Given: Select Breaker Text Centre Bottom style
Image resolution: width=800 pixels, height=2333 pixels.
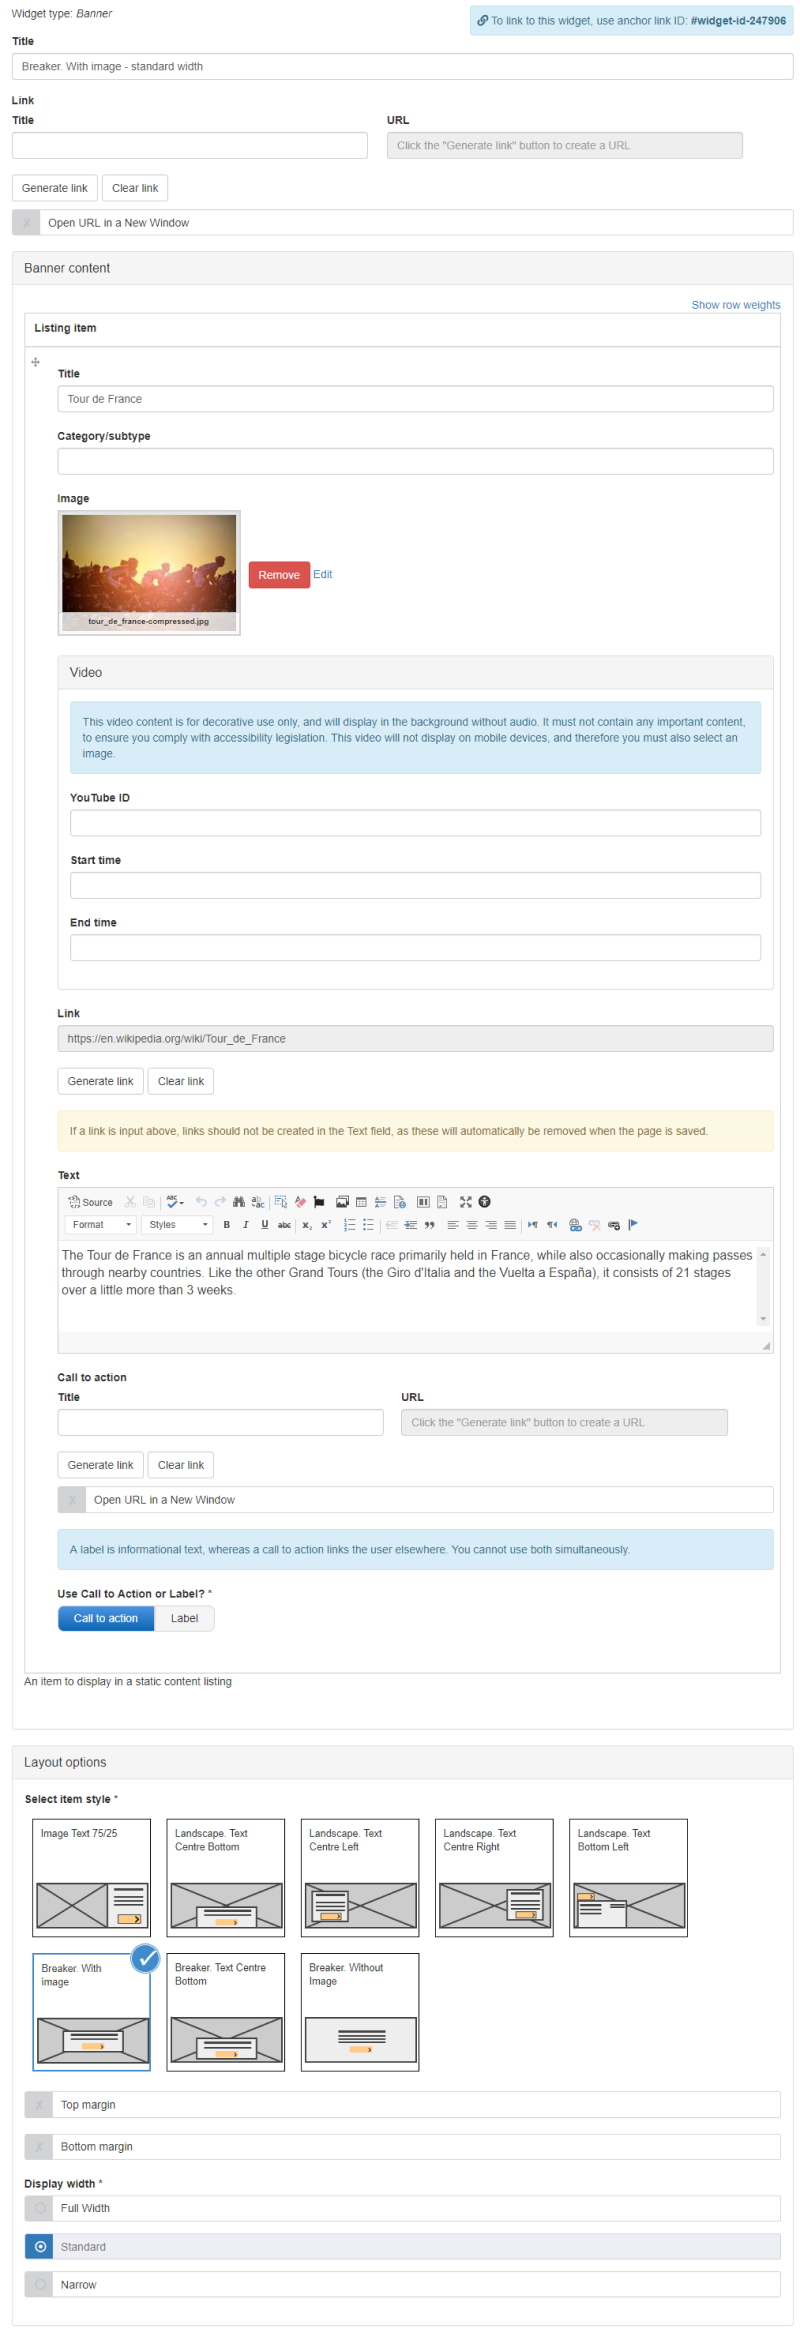Looking at the screenshot, I should tap(226, 2012).
